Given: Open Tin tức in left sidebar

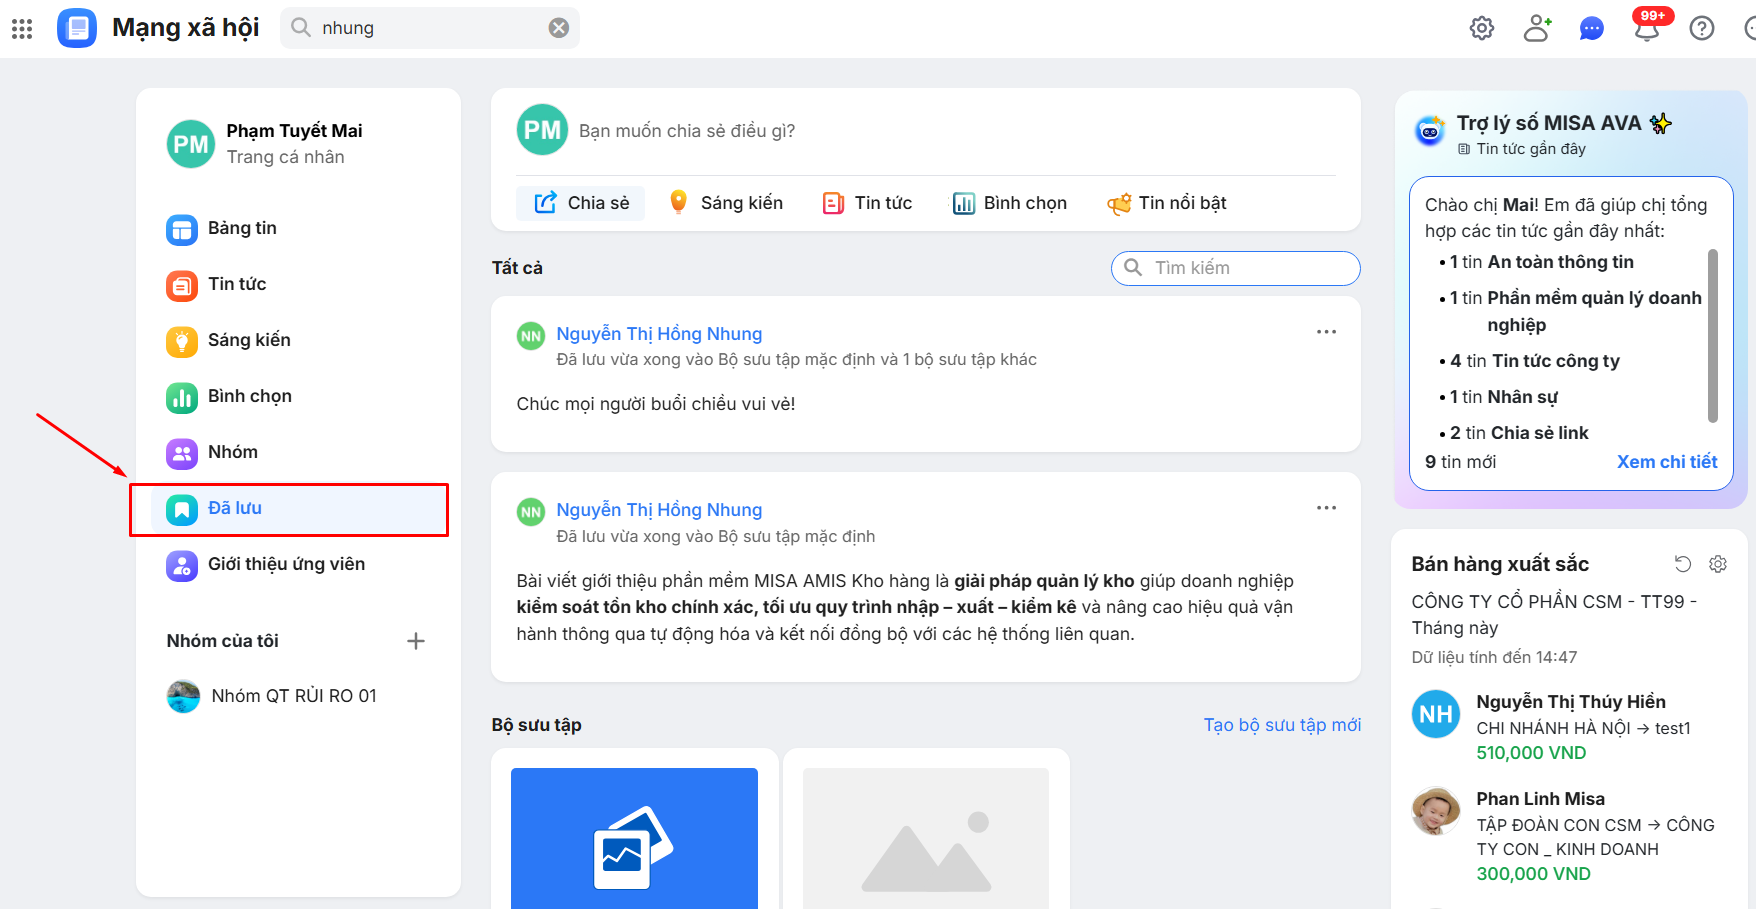Looking at the screenshot, I should point(298,284).
